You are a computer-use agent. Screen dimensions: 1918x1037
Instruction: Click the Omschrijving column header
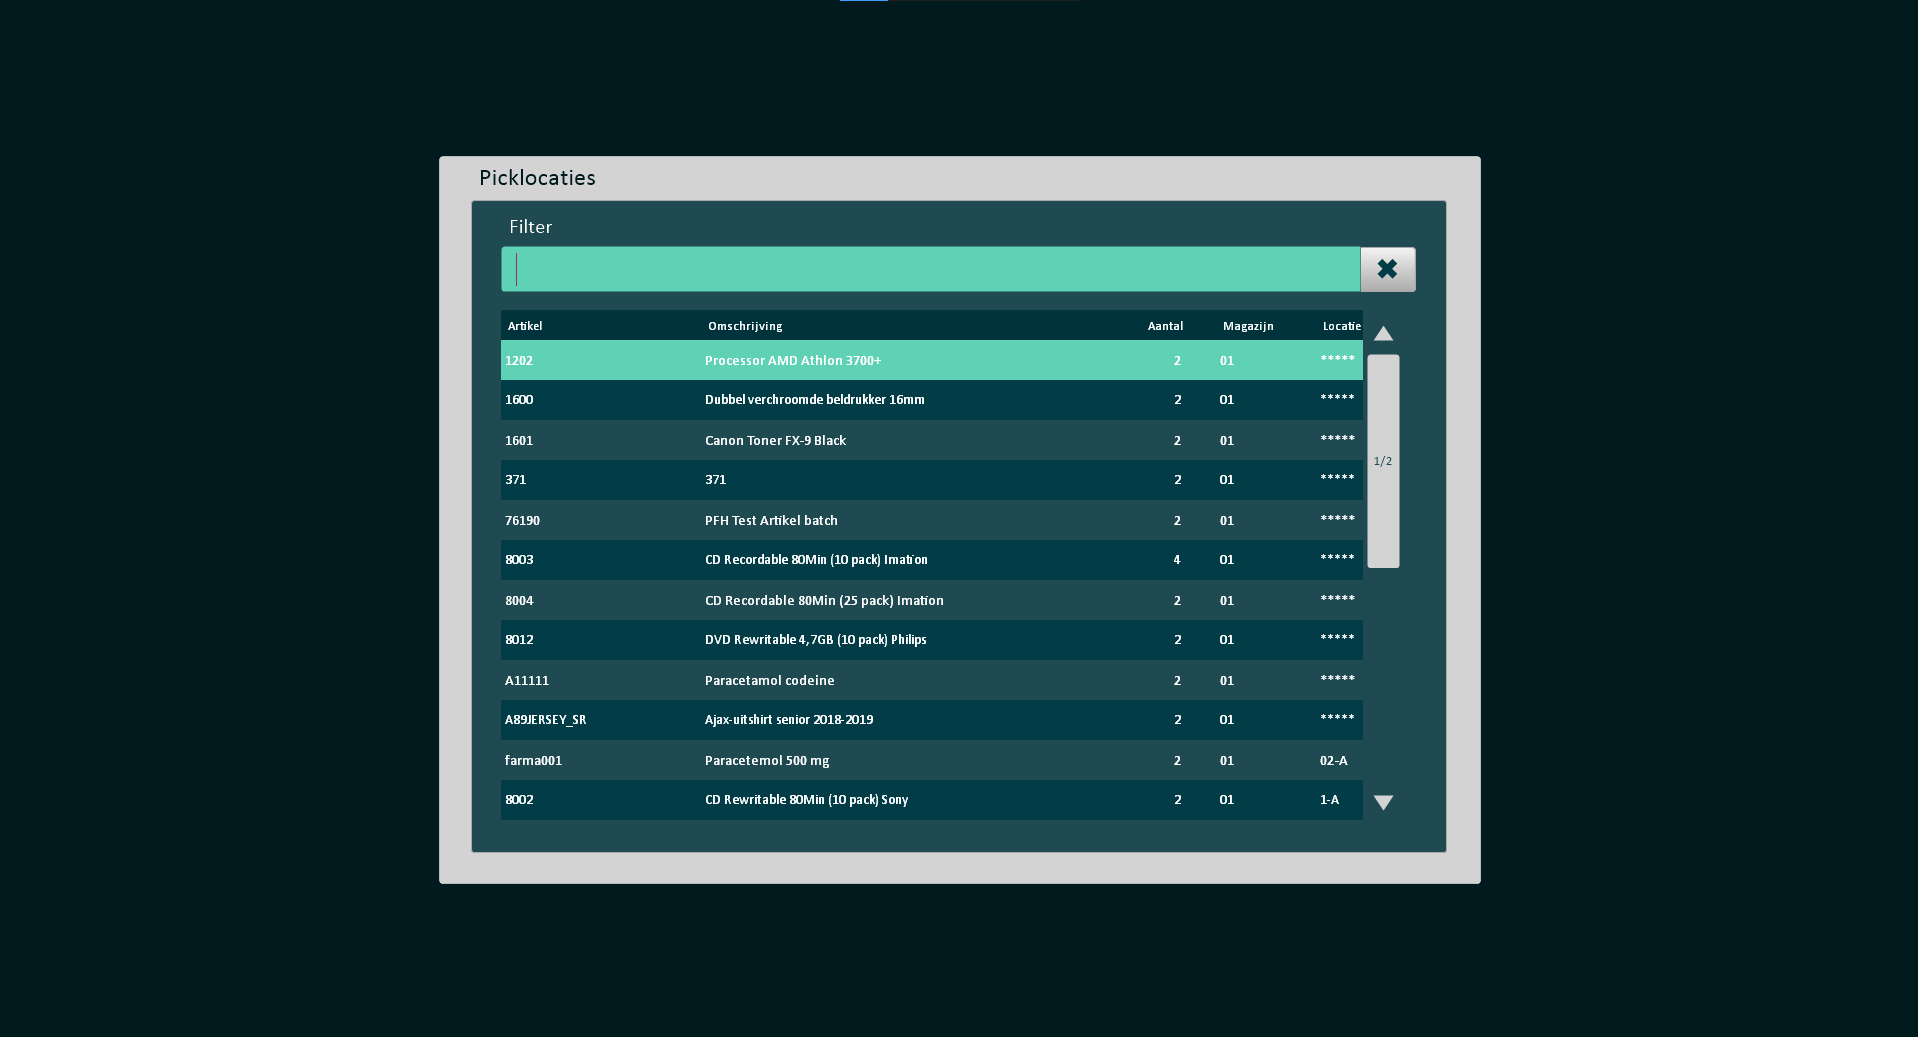pos(745,326)
